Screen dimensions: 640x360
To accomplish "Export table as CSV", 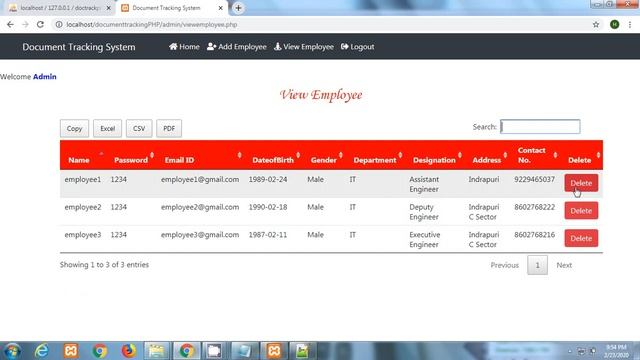I will coord(139,128).
